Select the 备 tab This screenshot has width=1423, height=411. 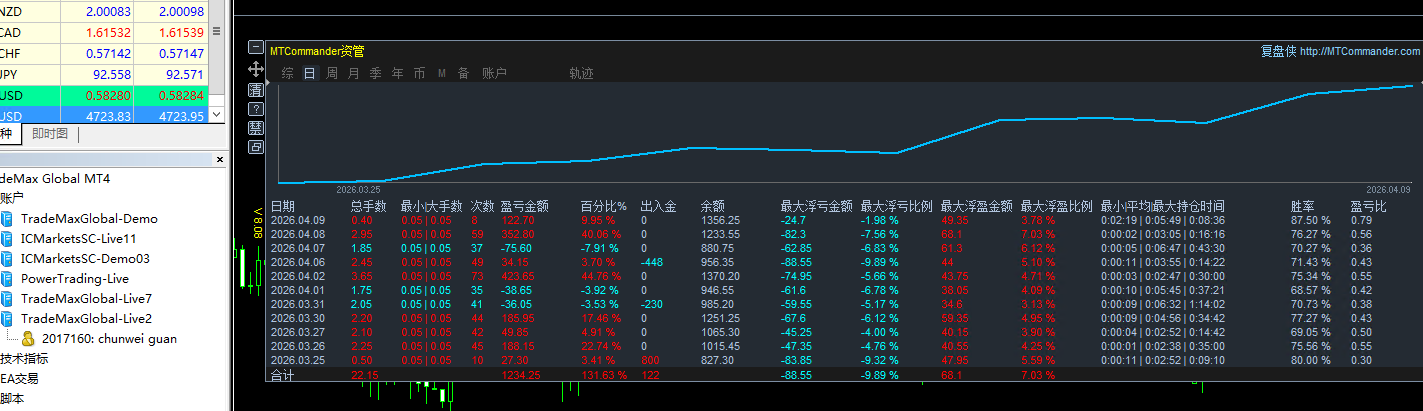pos(463,73)
